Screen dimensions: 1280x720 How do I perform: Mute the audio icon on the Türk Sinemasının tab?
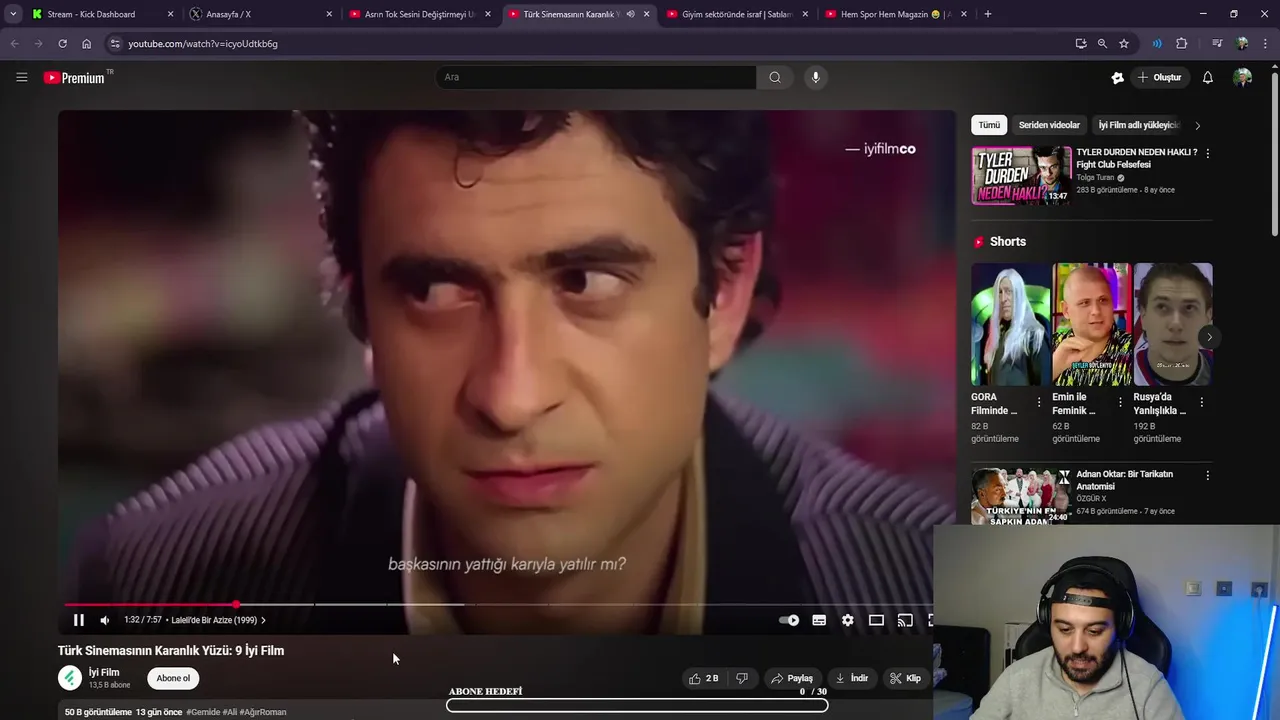(x=630, y=14)
